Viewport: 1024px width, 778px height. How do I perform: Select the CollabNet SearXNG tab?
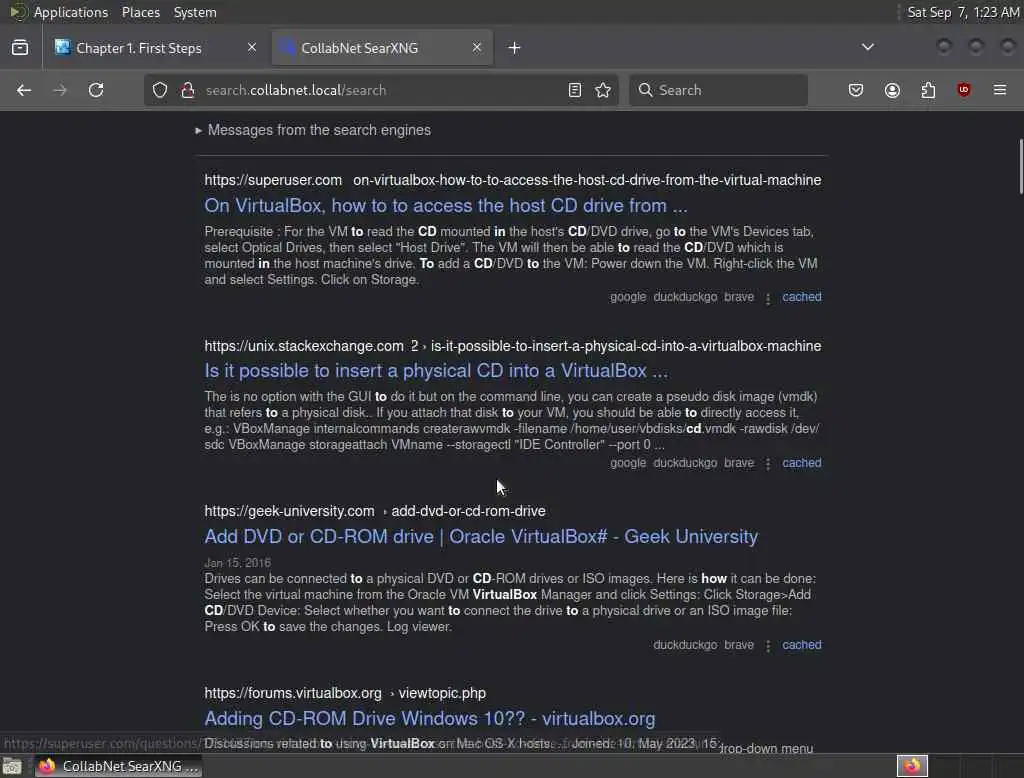[383, 48]
